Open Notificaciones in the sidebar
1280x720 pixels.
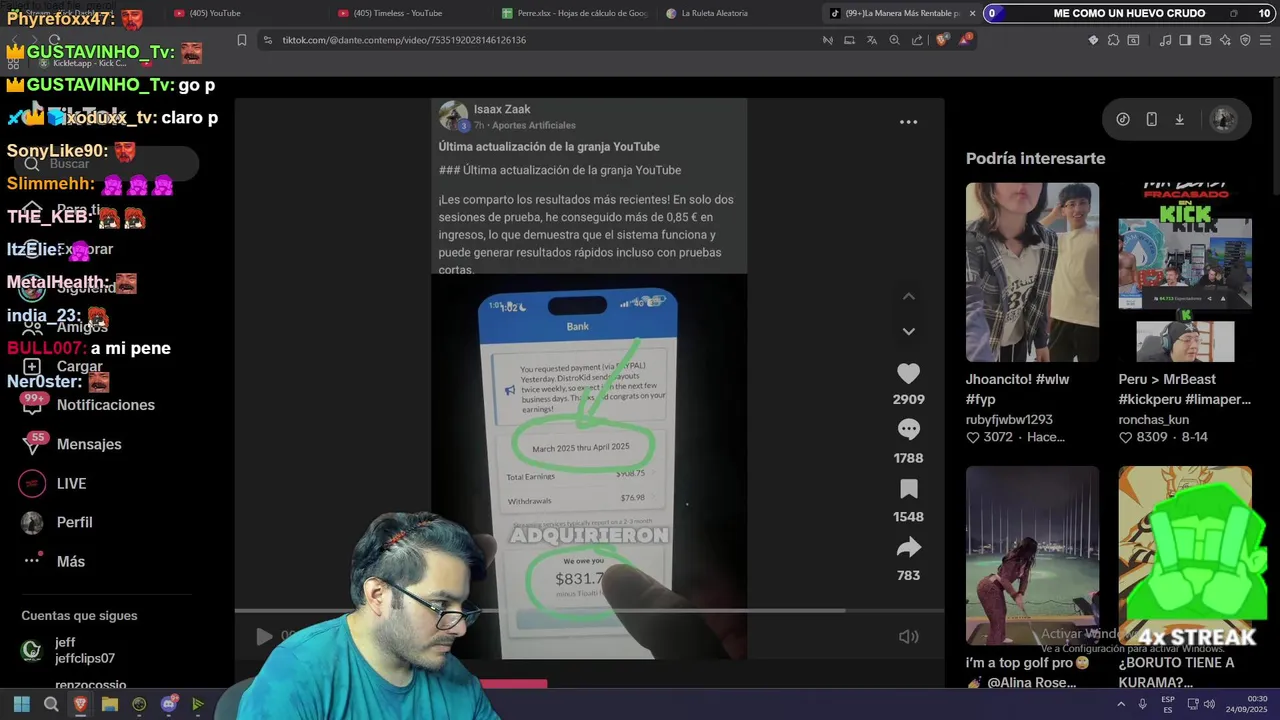[90, 405]
